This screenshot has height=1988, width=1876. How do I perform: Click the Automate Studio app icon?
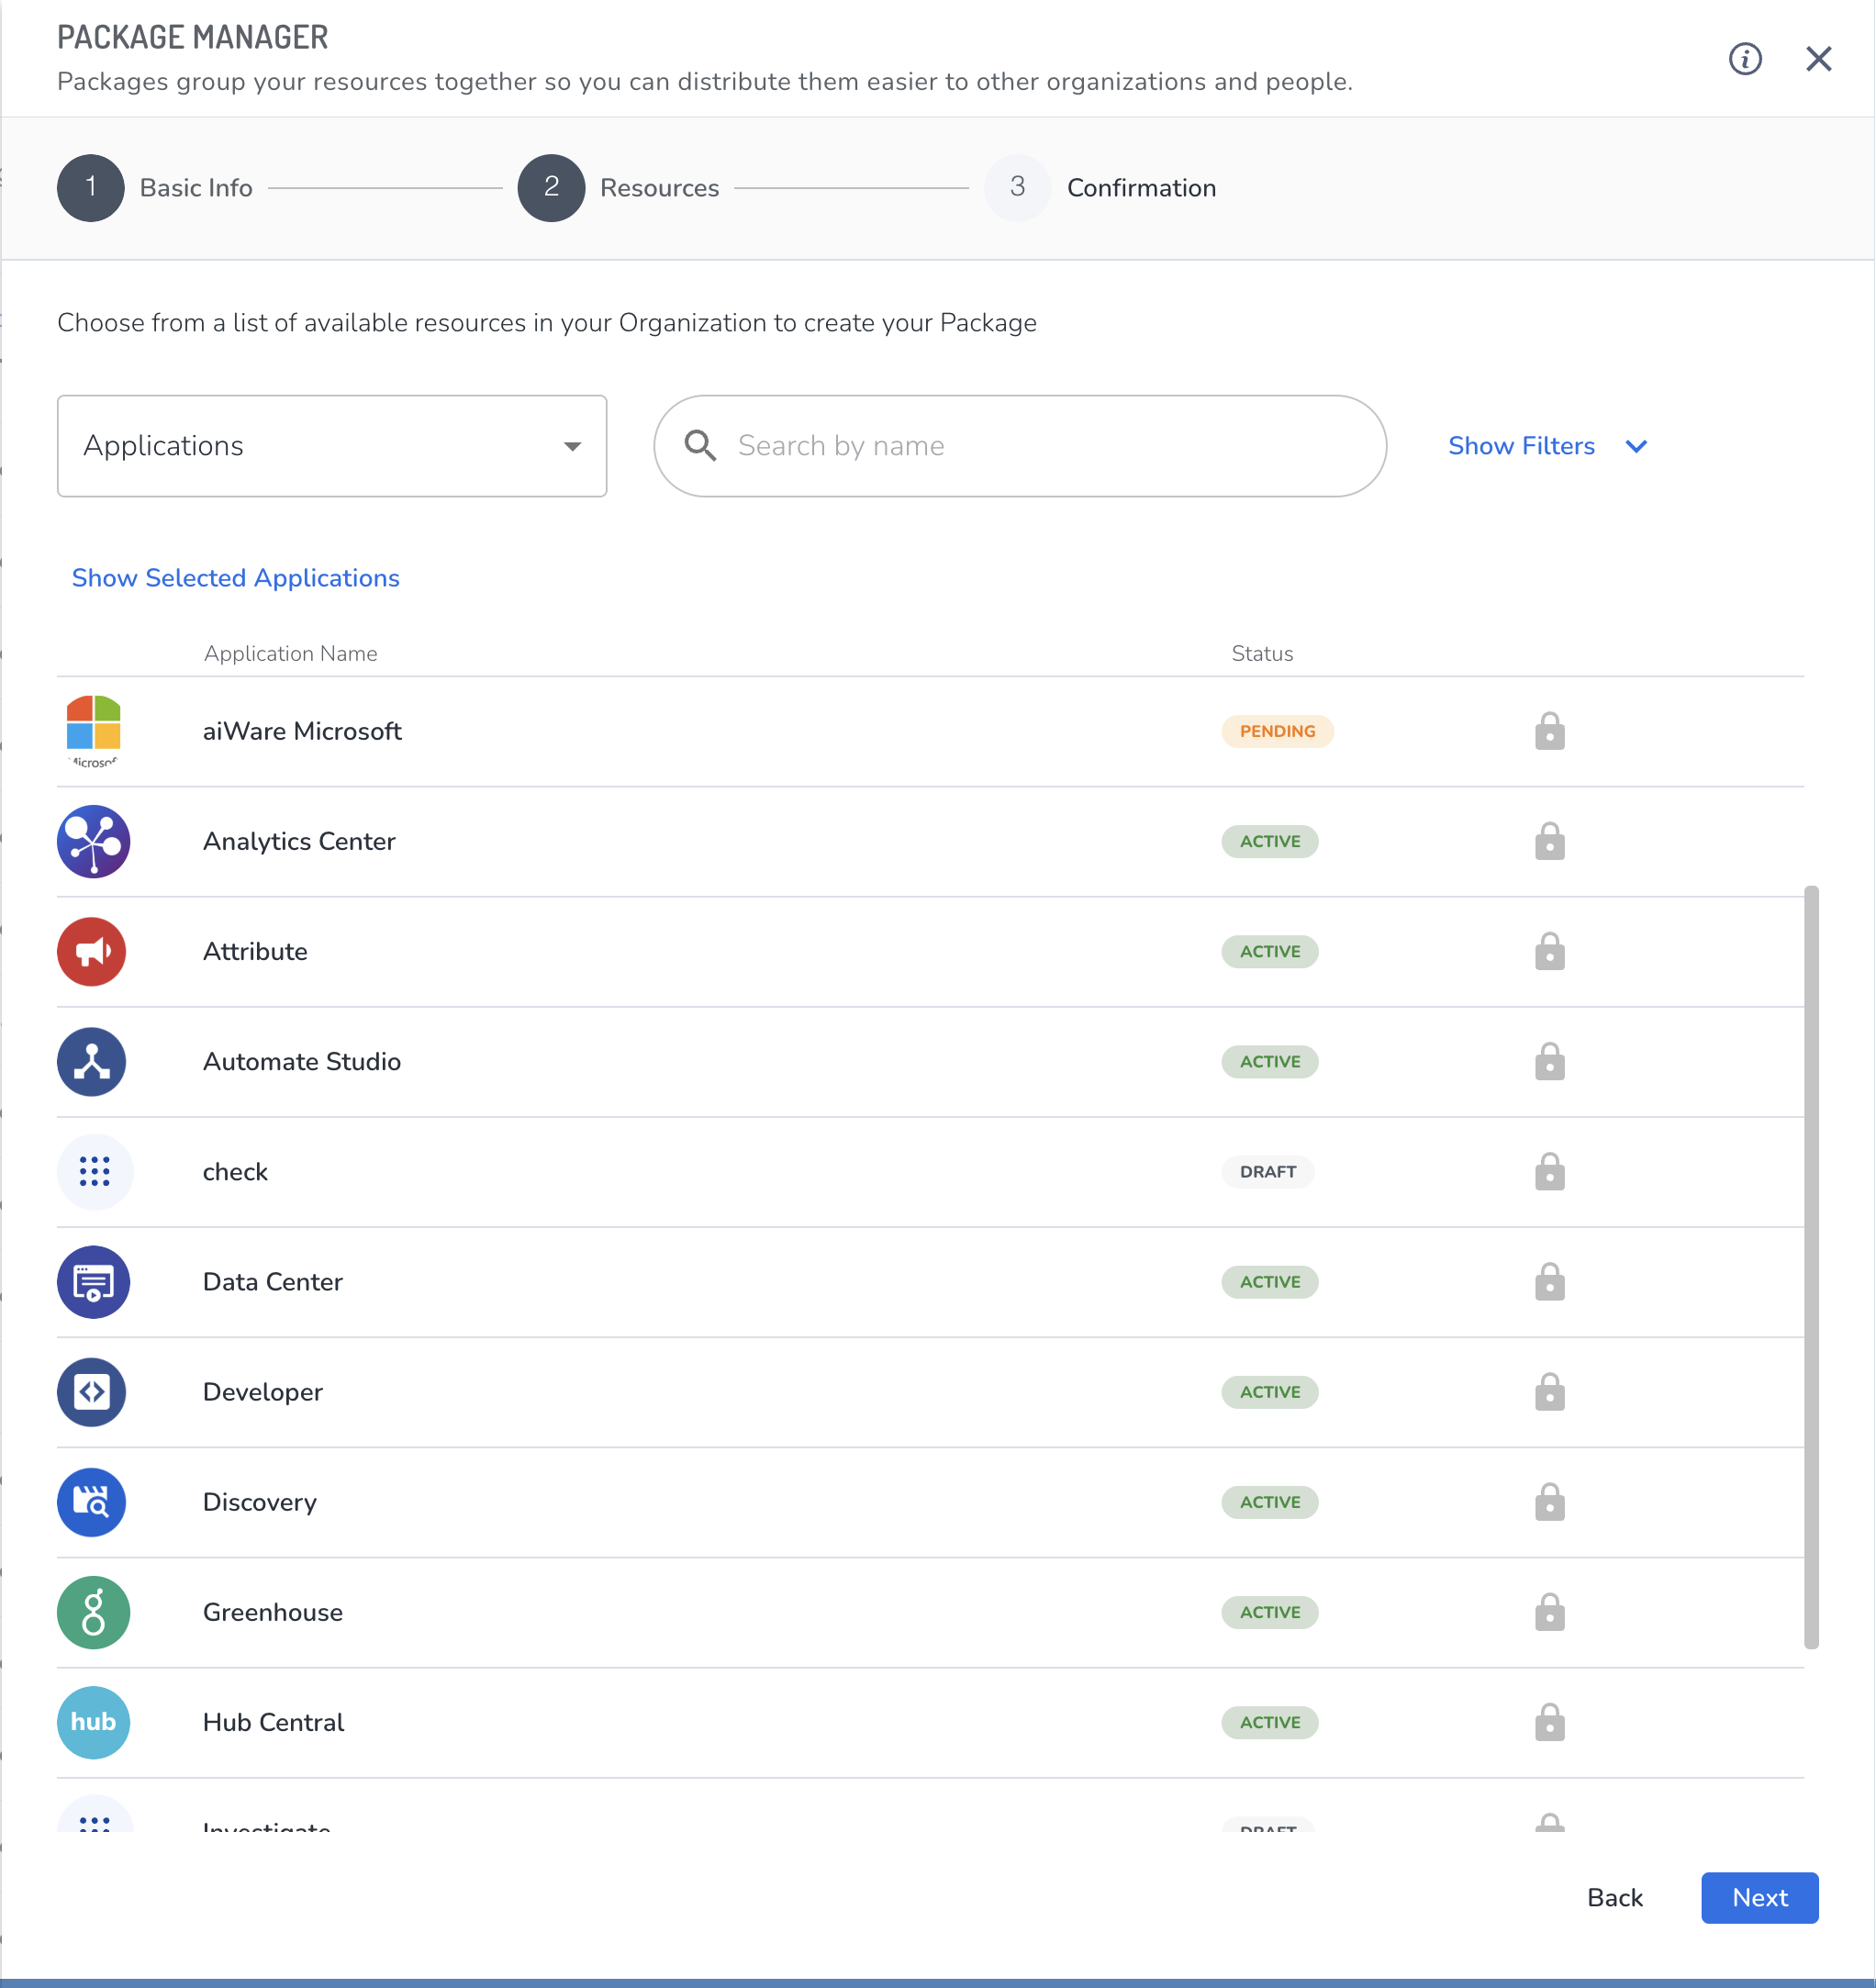pyautogui.click(x=91, y=1061)
